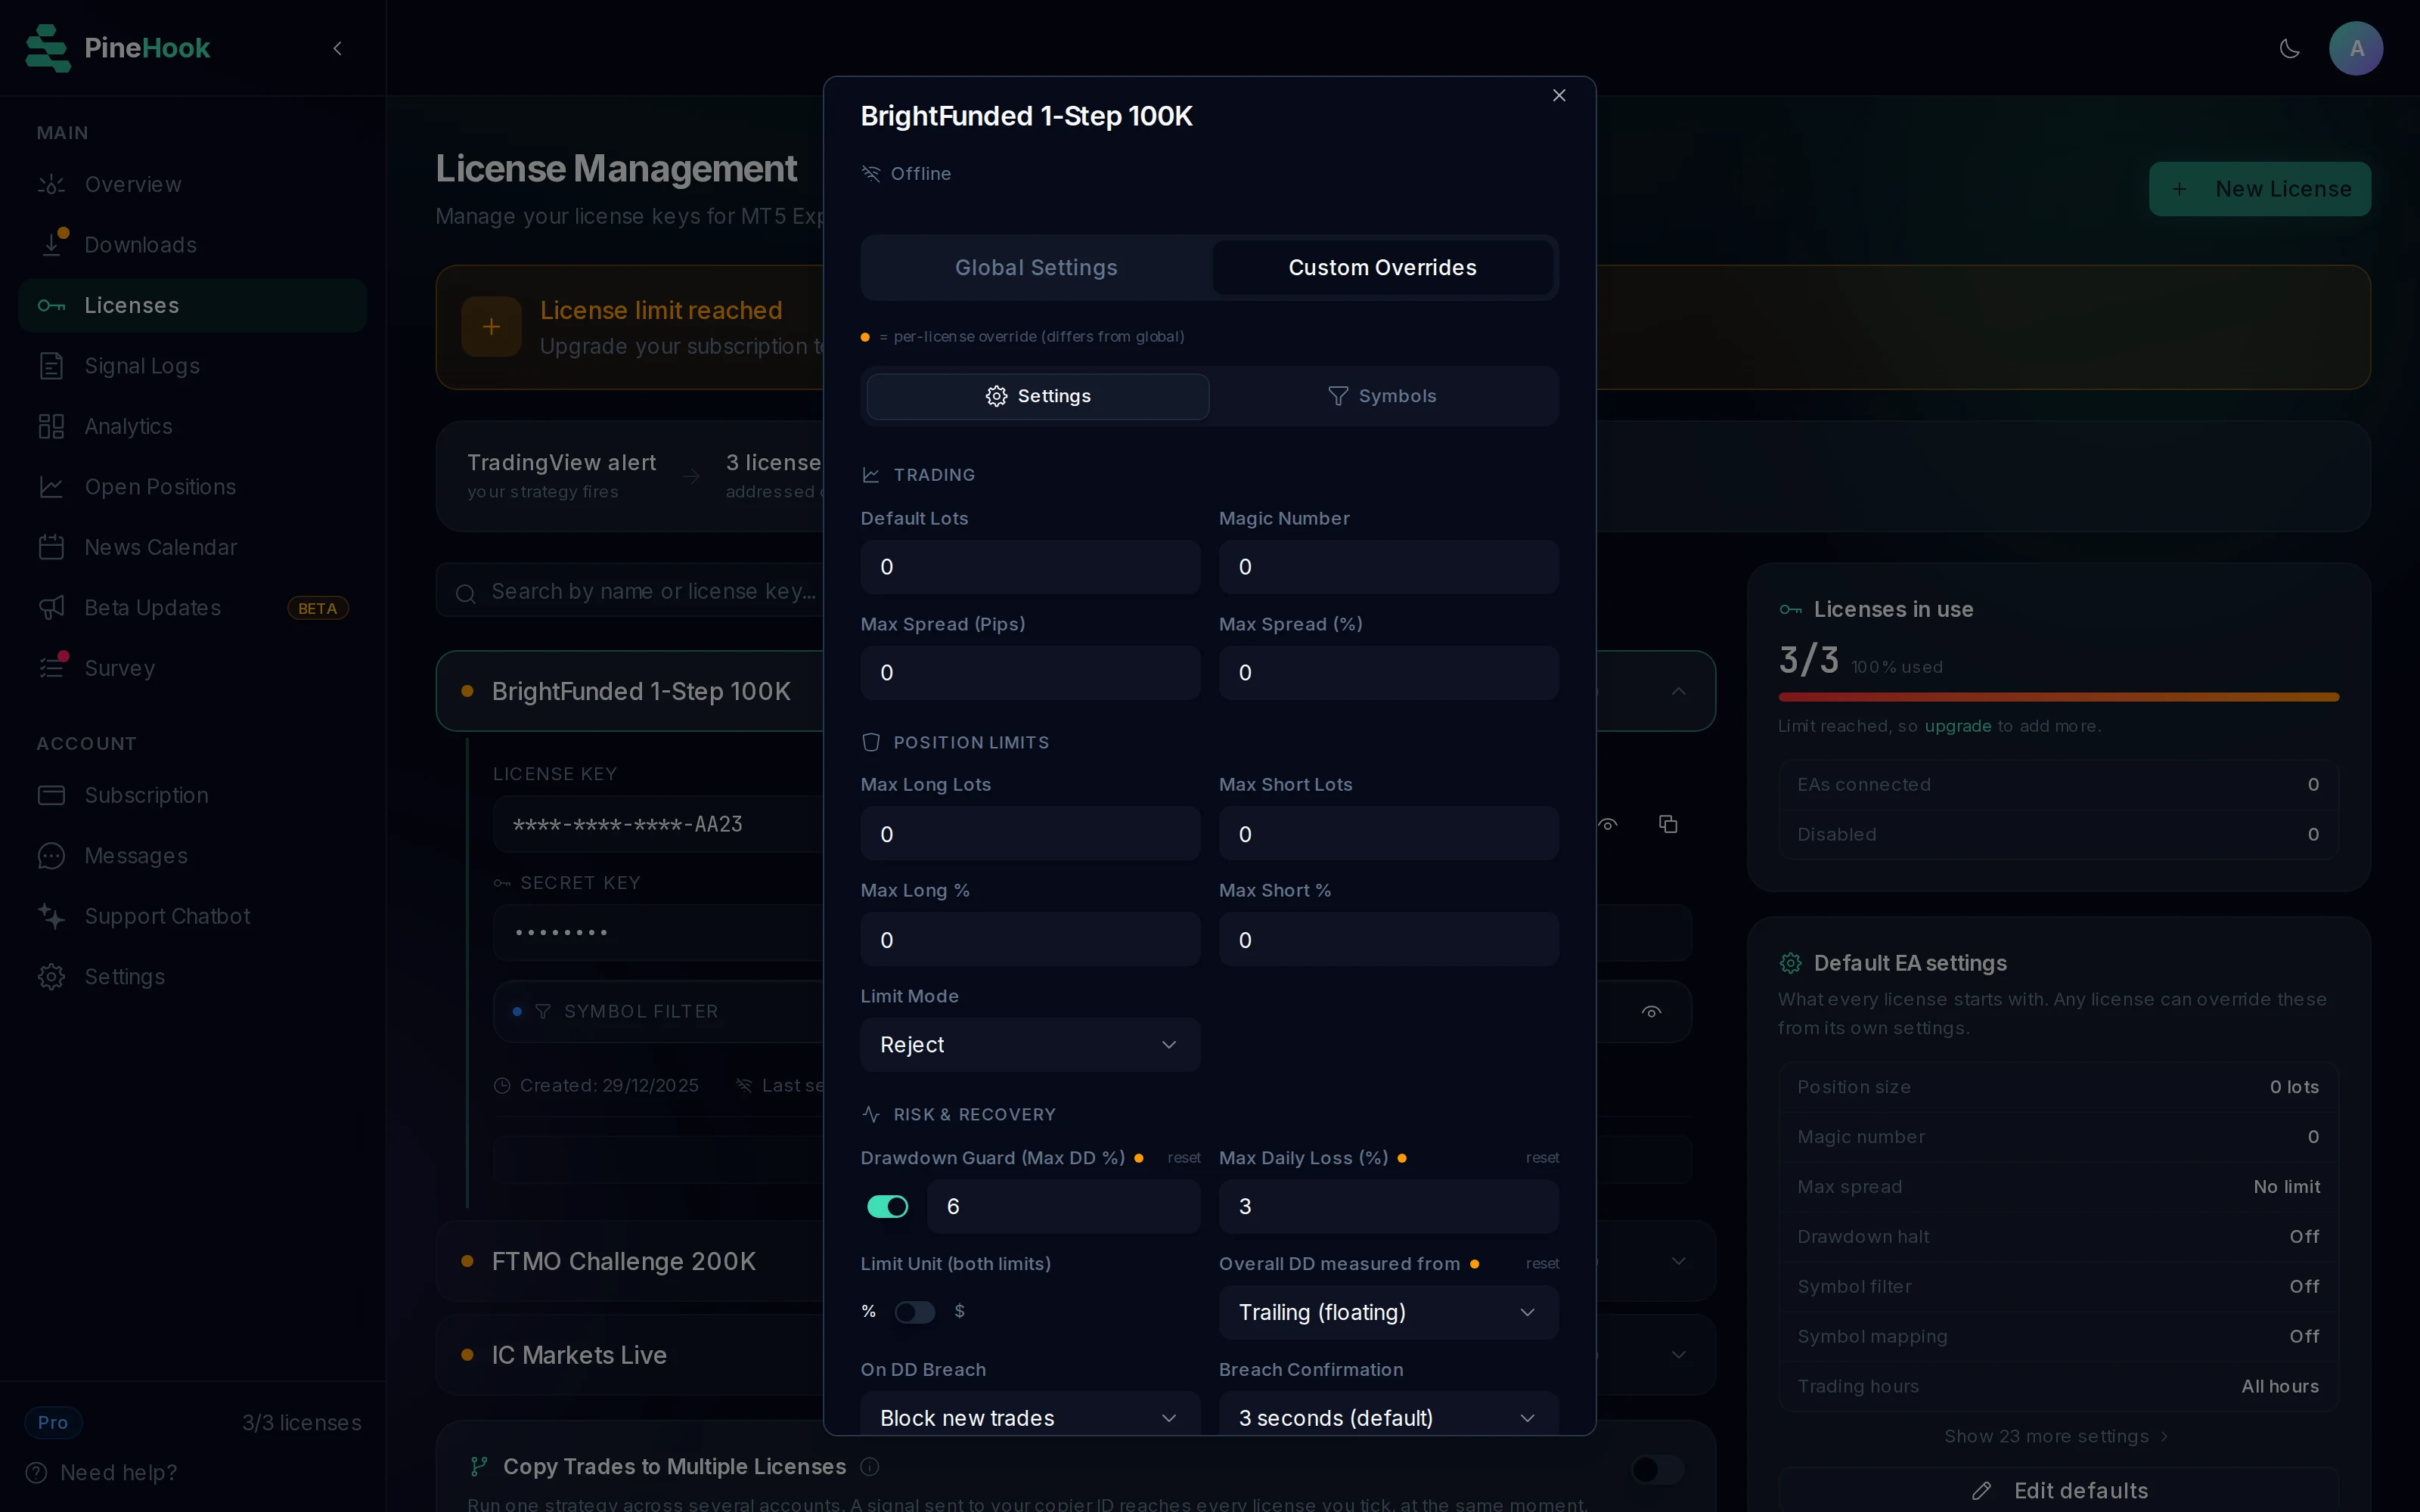Screen dimensions: 2420x1512
Task: Open the user avatar menu
Action: coord(2356,48)
